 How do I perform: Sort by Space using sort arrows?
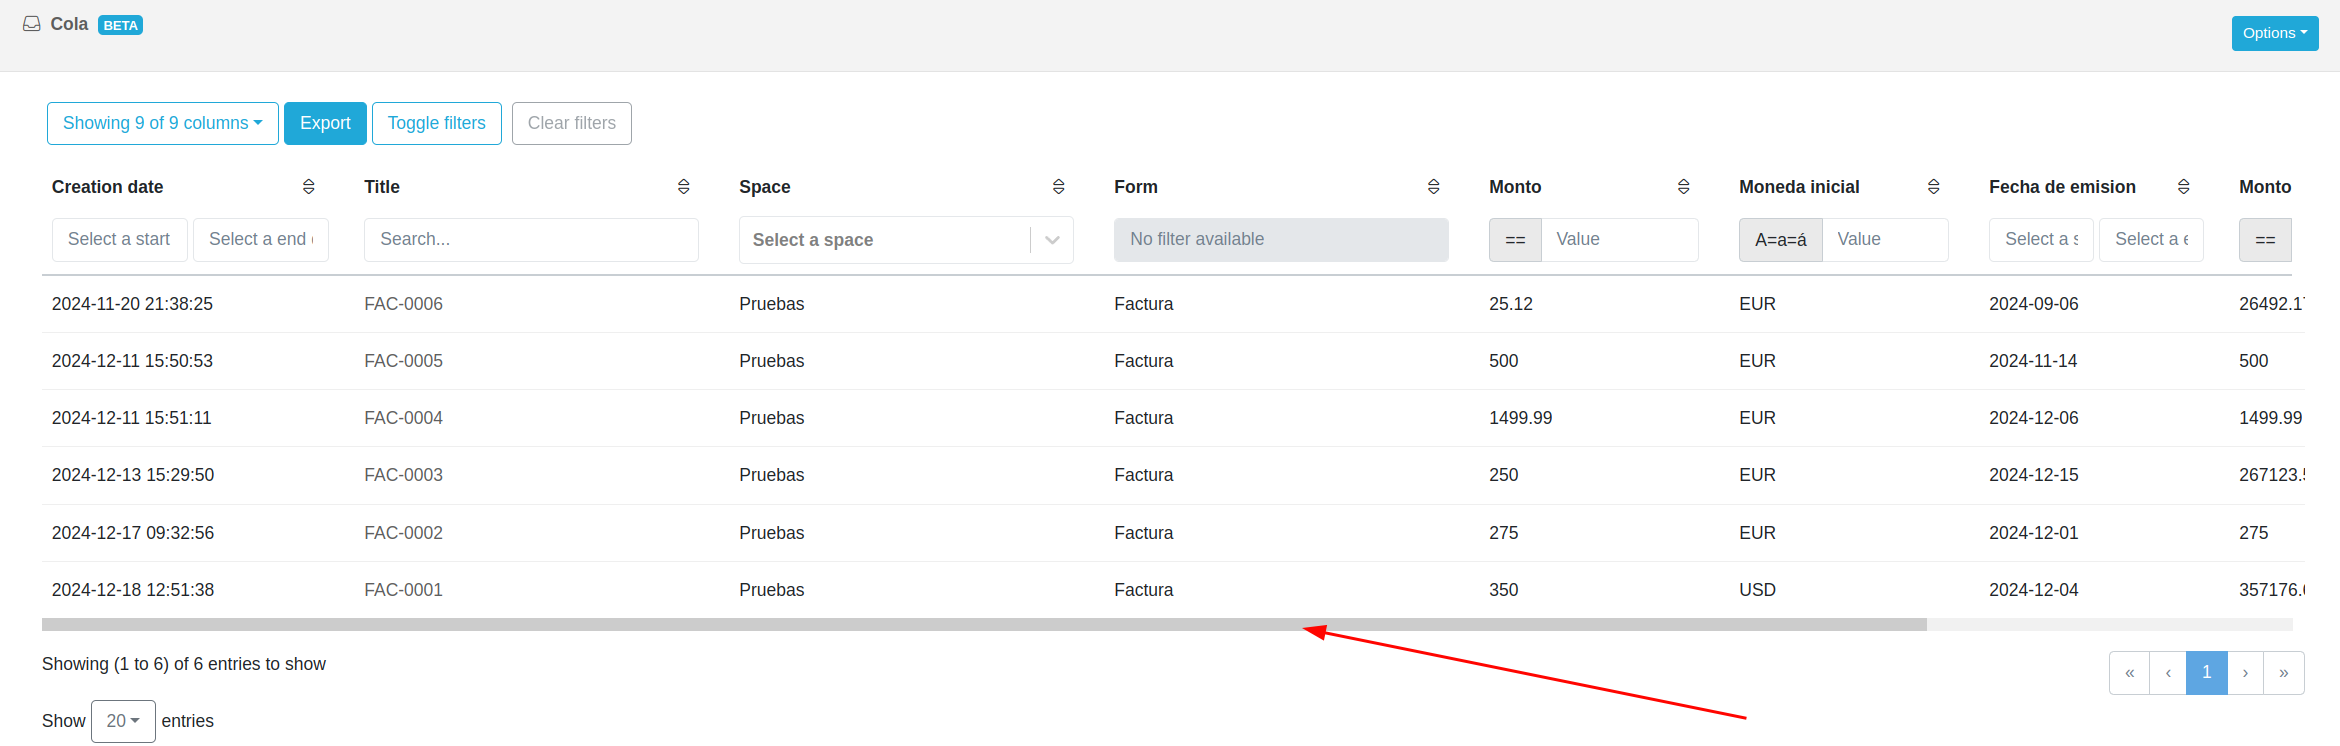pyautogui.click(x=1058, y=187)
